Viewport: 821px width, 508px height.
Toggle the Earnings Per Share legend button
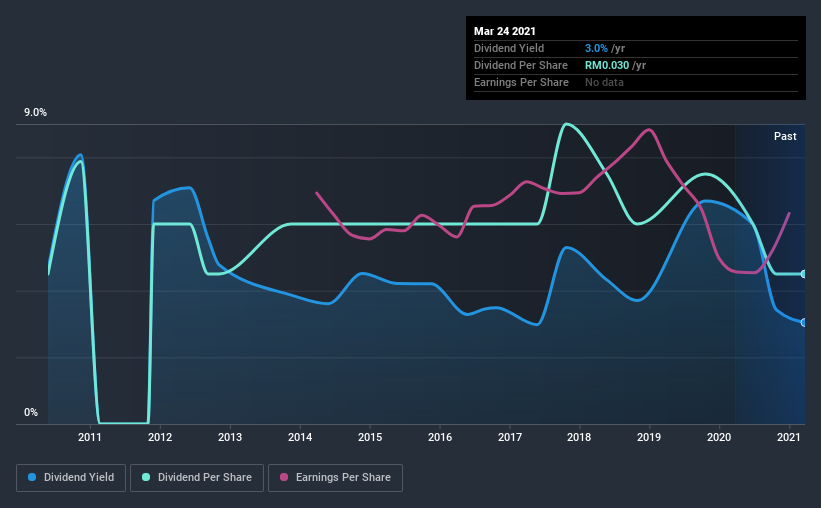click(335, 478)
